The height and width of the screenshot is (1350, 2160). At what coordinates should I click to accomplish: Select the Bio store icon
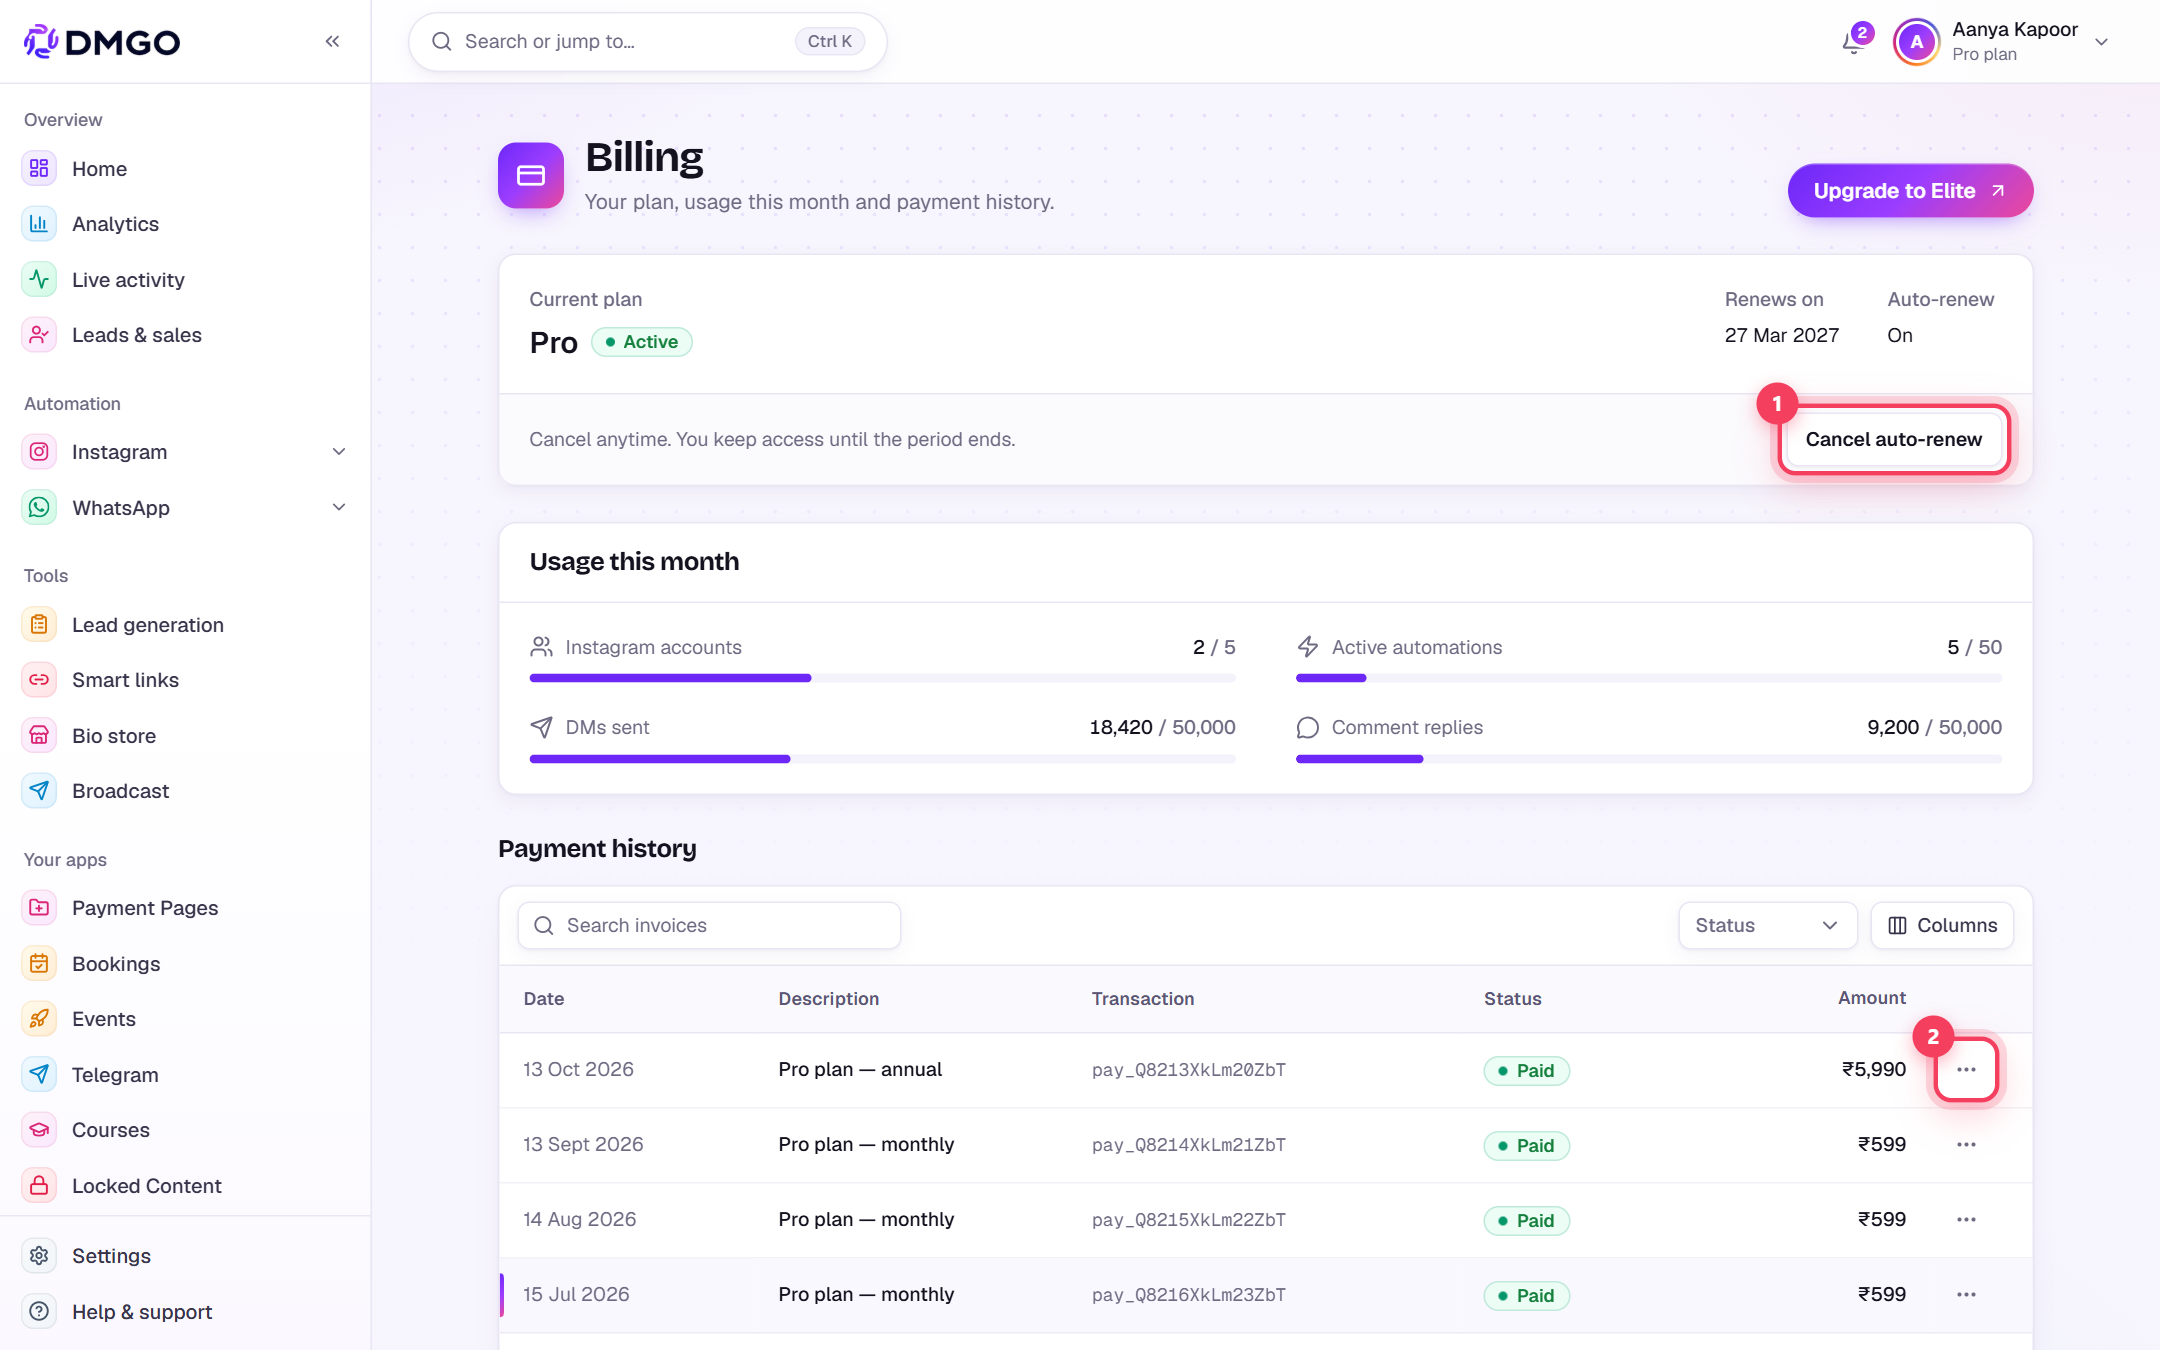[39, 736]
